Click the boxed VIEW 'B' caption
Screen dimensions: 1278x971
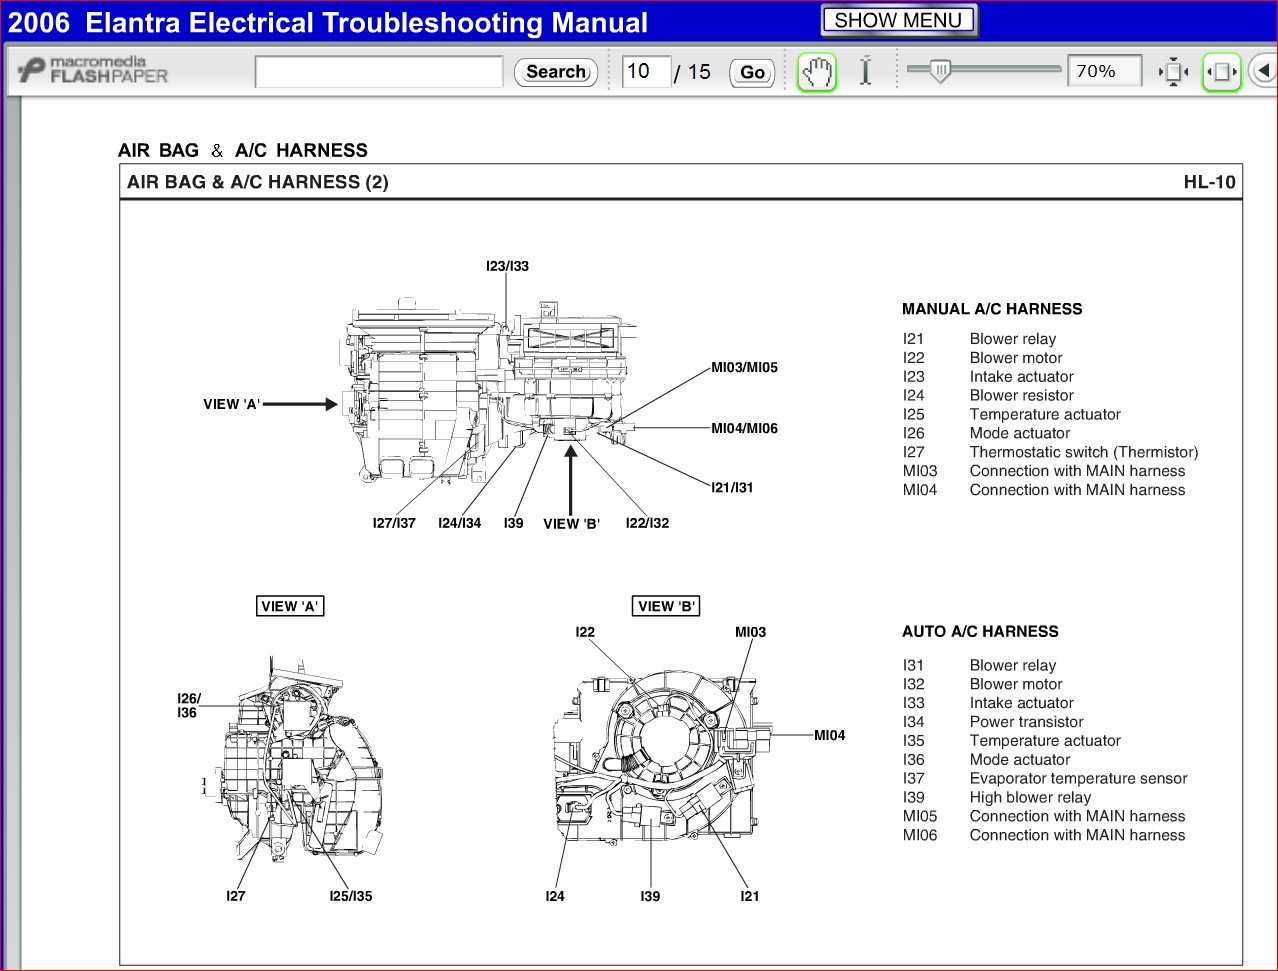pos(666,606)
